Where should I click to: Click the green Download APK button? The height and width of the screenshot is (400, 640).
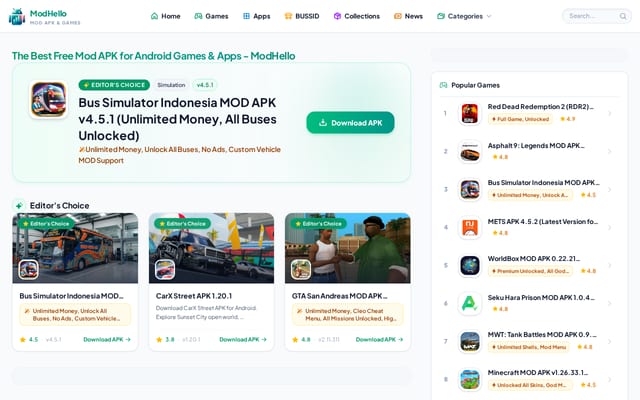[350, 122]
